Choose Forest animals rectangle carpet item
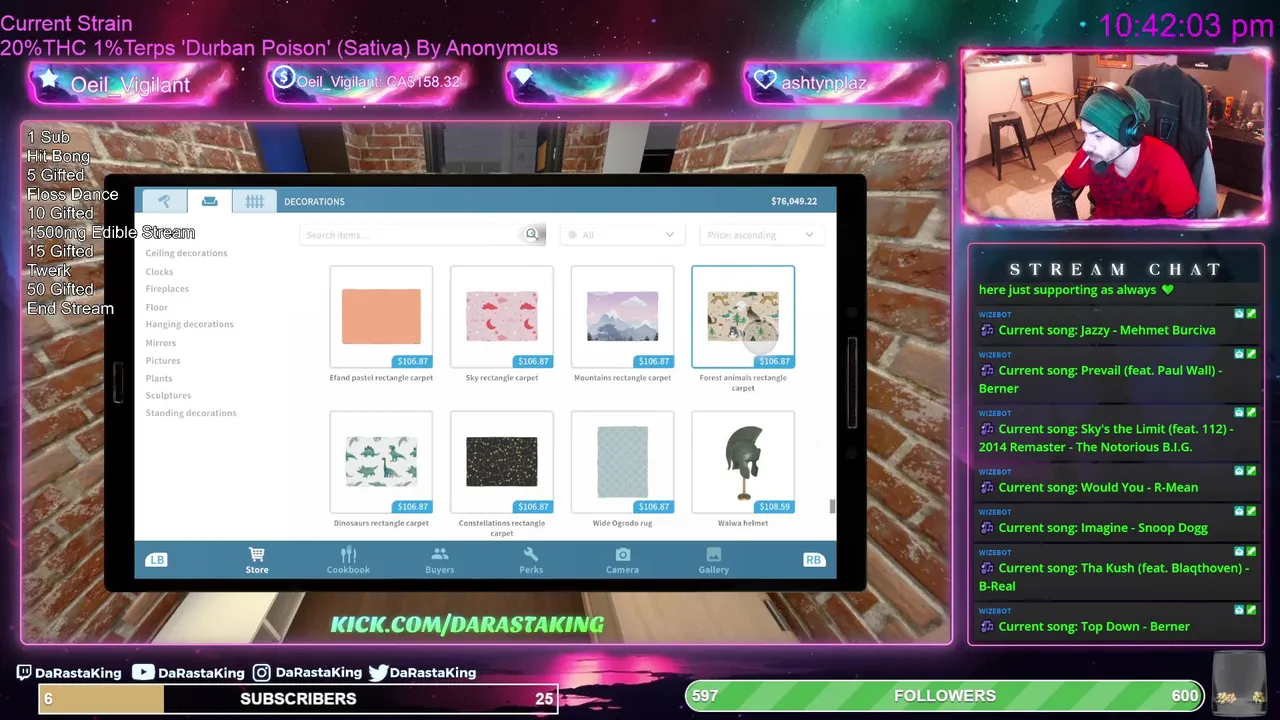Image resolution: width=1280 pixels, height=720 pixels. tap(743, 317)
